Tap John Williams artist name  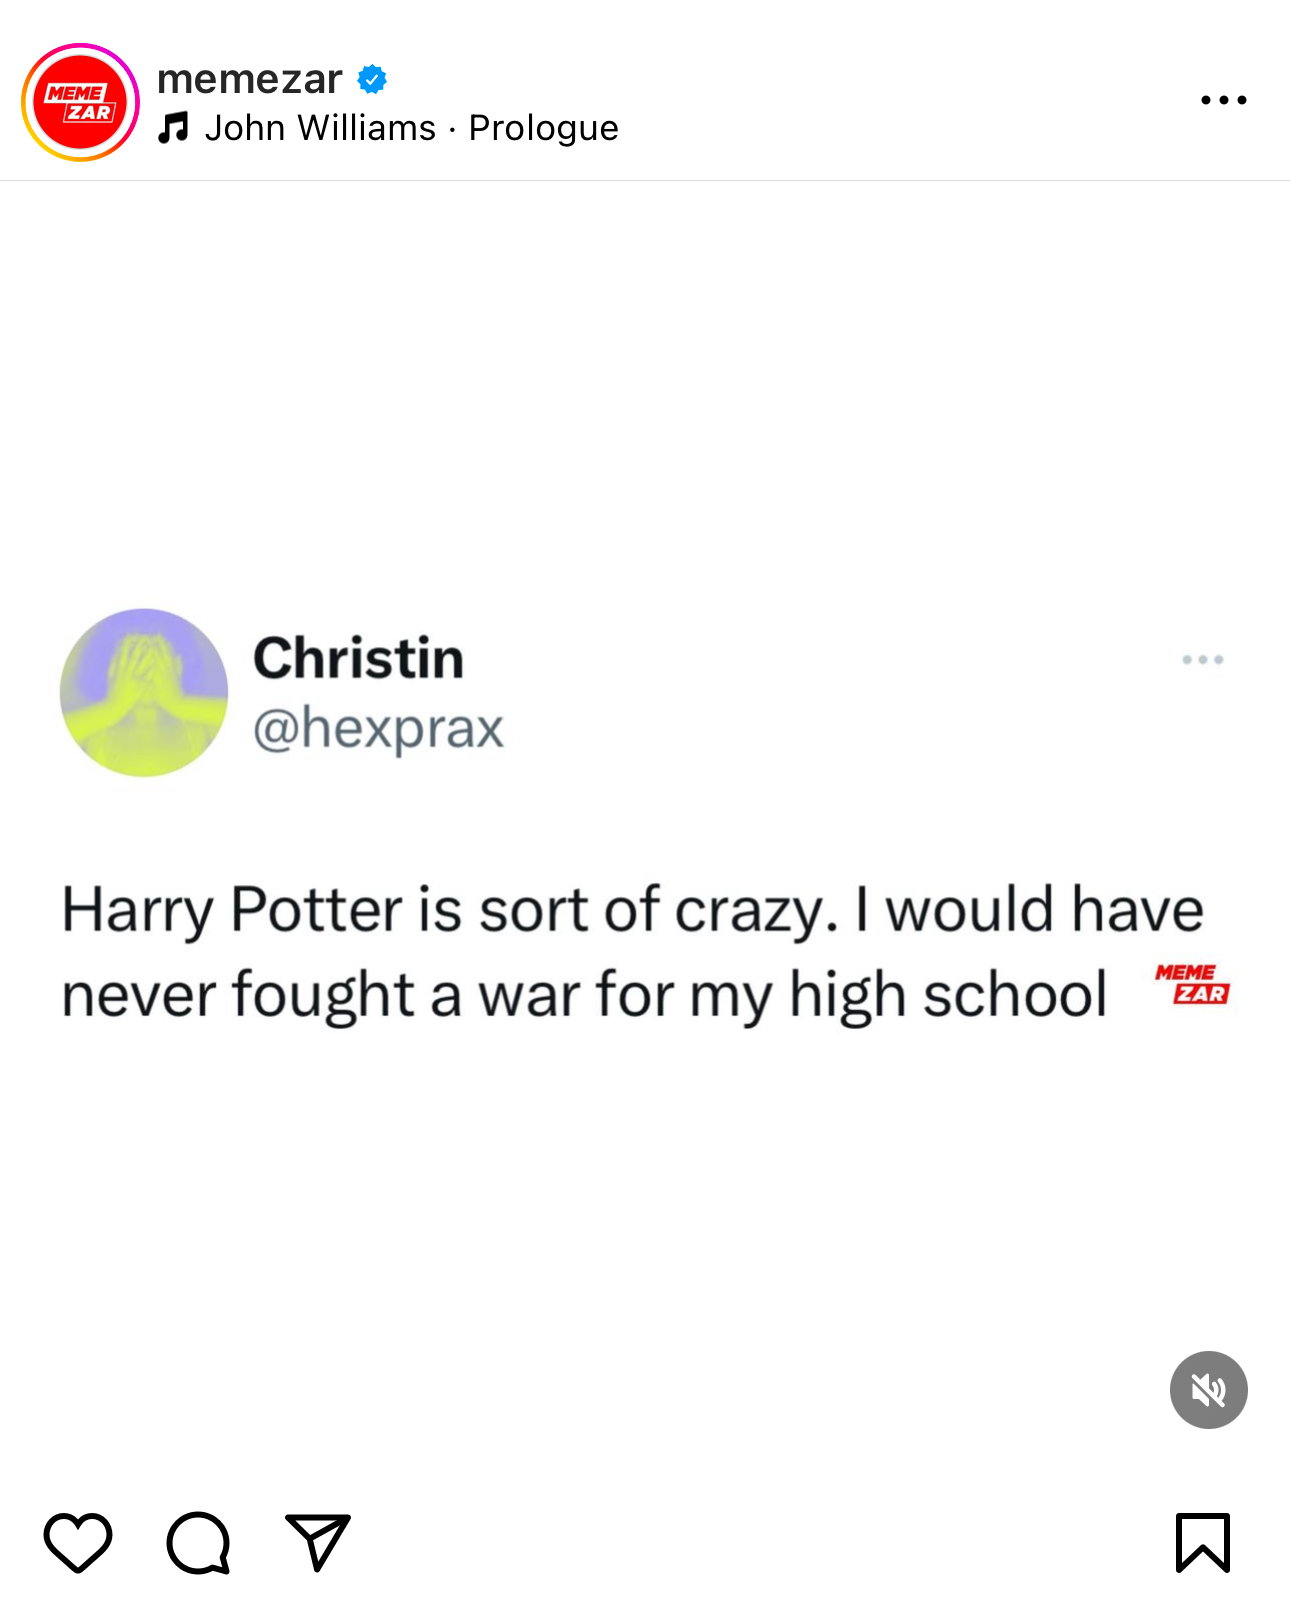pyautogui.click(x=320, y=128)
